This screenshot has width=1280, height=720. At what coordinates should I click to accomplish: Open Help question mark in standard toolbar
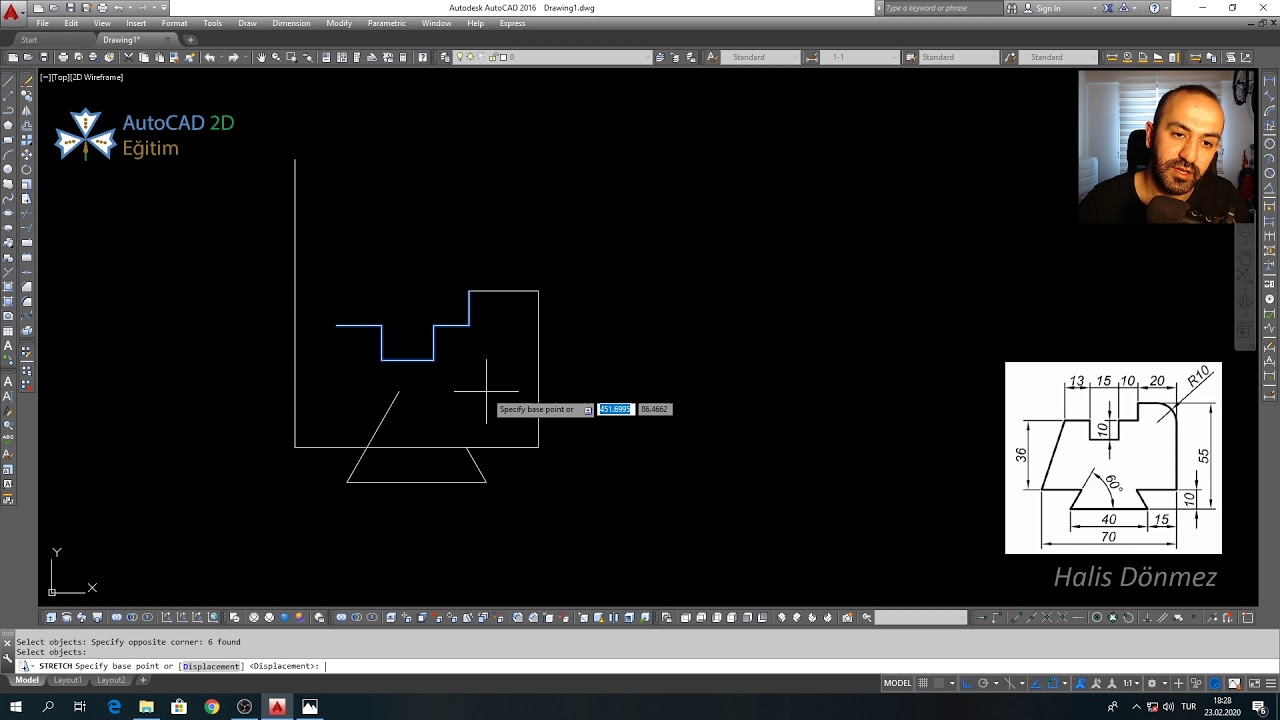coord(423,57)
